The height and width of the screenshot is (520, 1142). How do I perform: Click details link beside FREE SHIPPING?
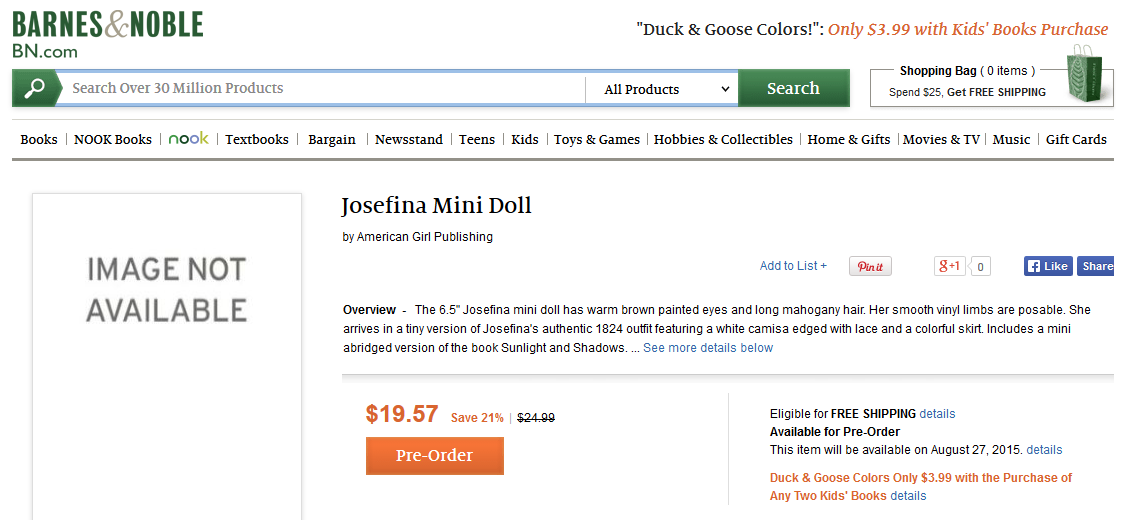click(x=937, y=414)
